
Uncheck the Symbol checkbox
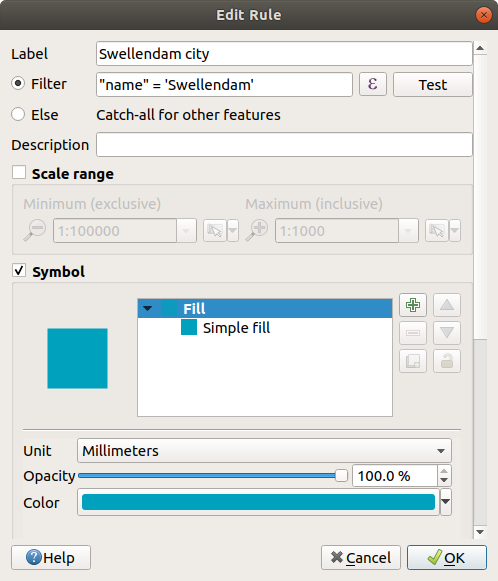point(19,270)
